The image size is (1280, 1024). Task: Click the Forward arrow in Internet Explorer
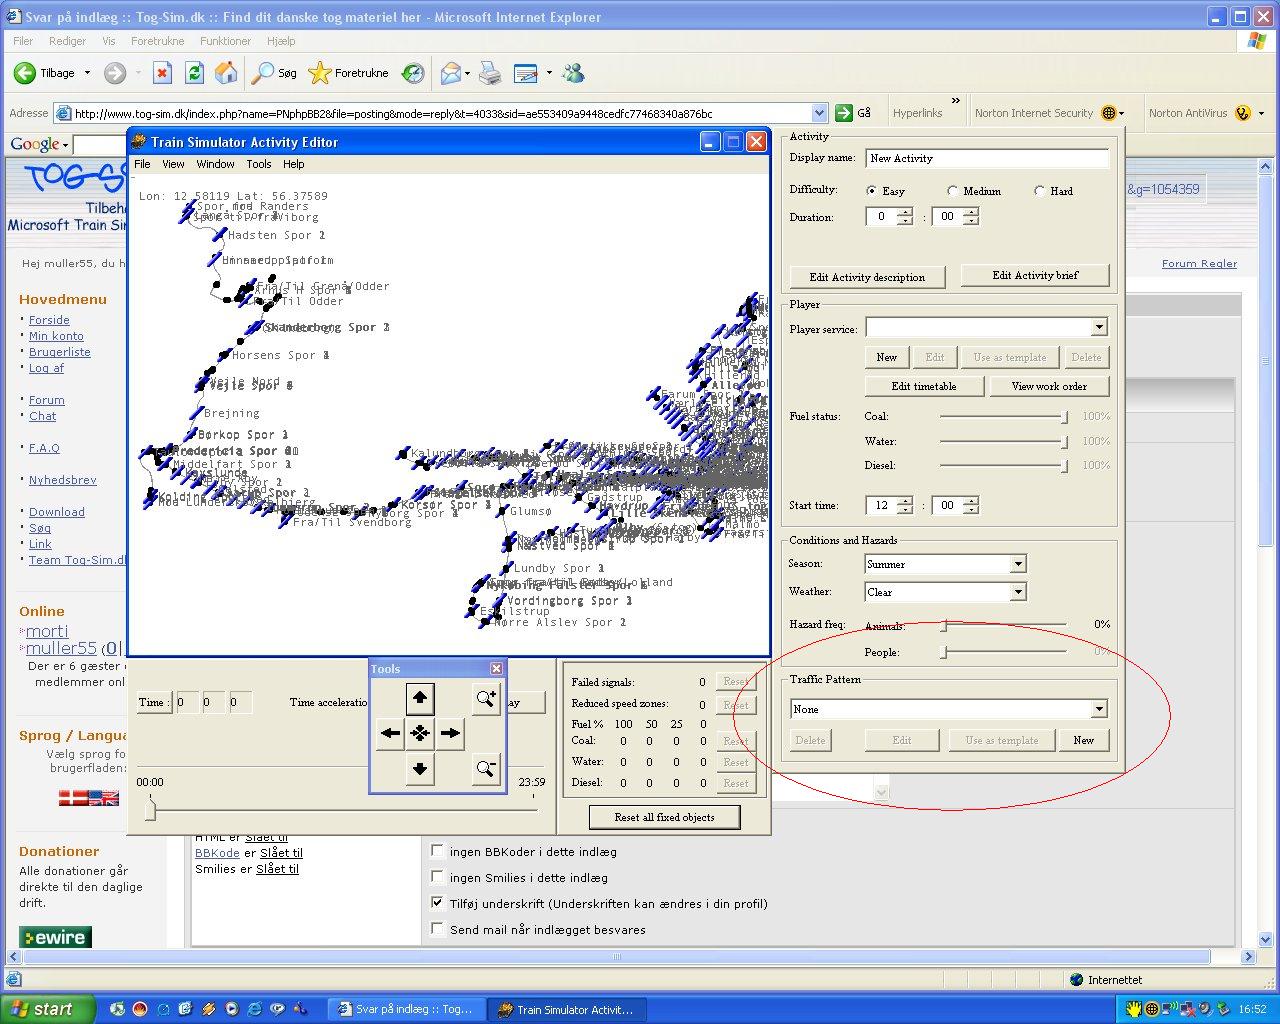pos(115,73)
